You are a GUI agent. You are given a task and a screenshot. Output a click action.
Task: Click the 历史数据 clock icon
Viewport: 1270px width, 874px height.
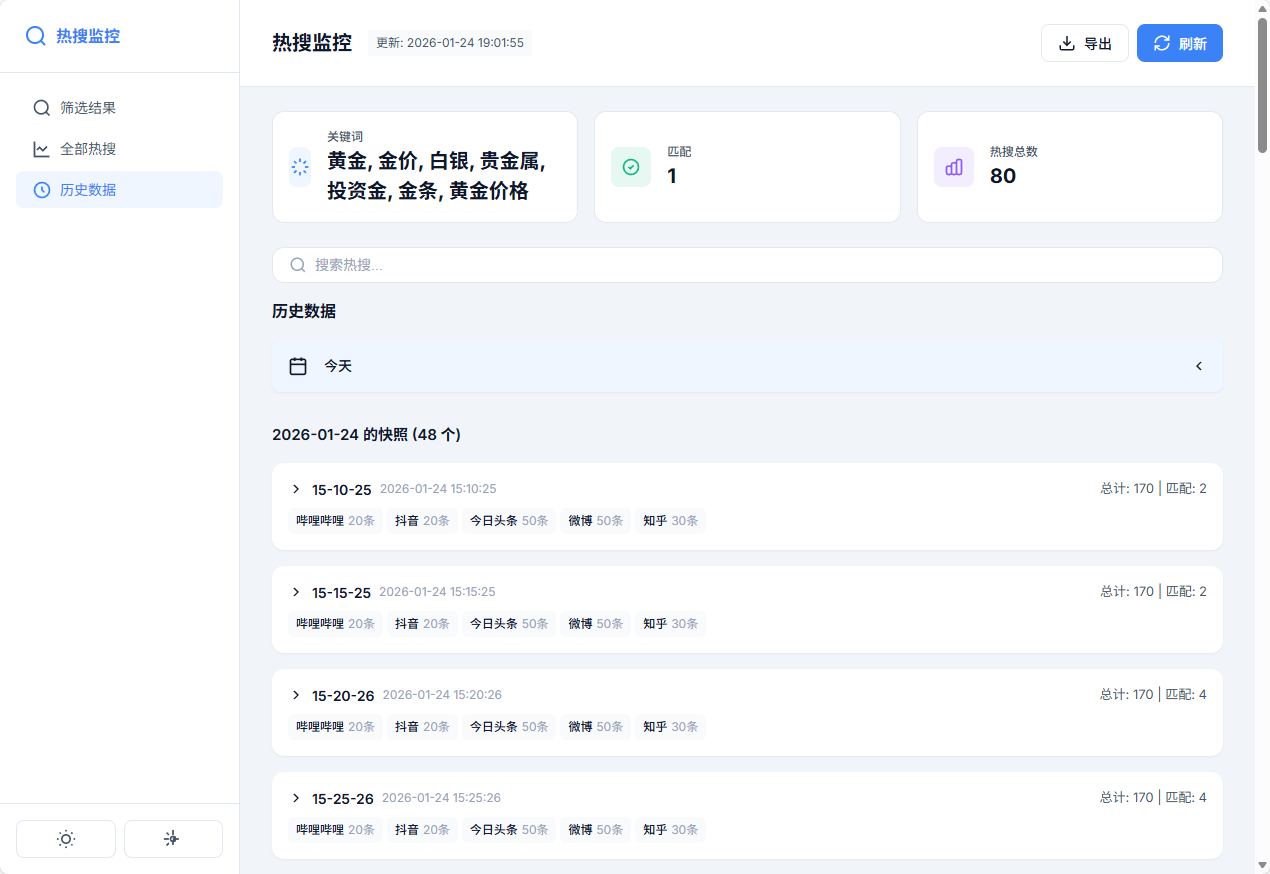pos(40,189)
